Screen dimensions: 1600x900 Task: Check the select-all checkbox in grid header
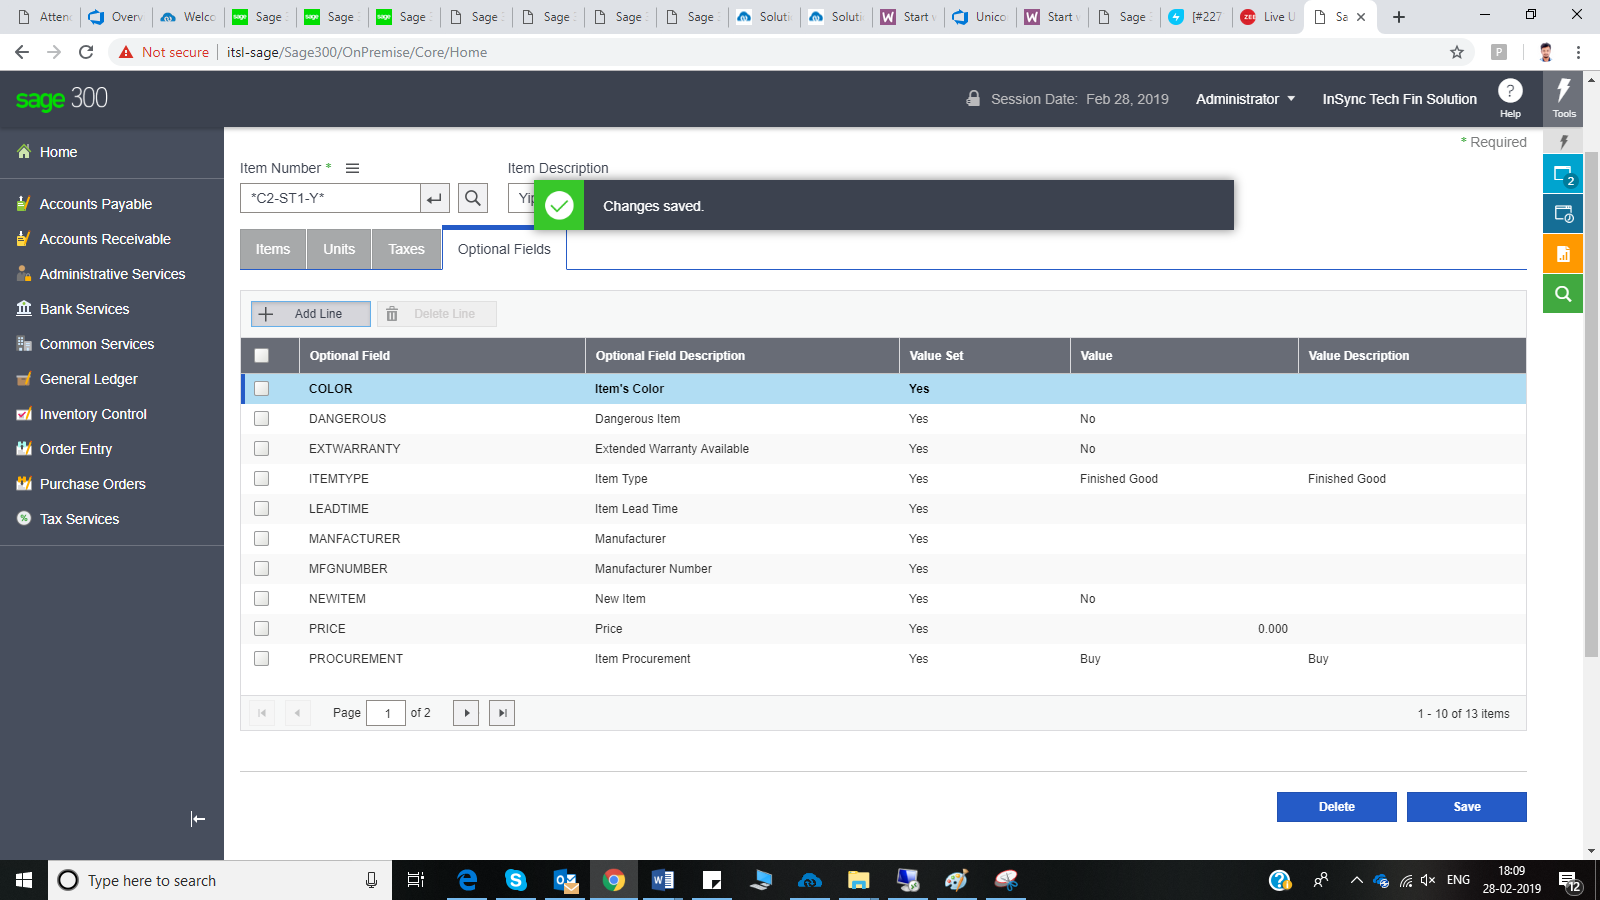click(x=261, y=355)
